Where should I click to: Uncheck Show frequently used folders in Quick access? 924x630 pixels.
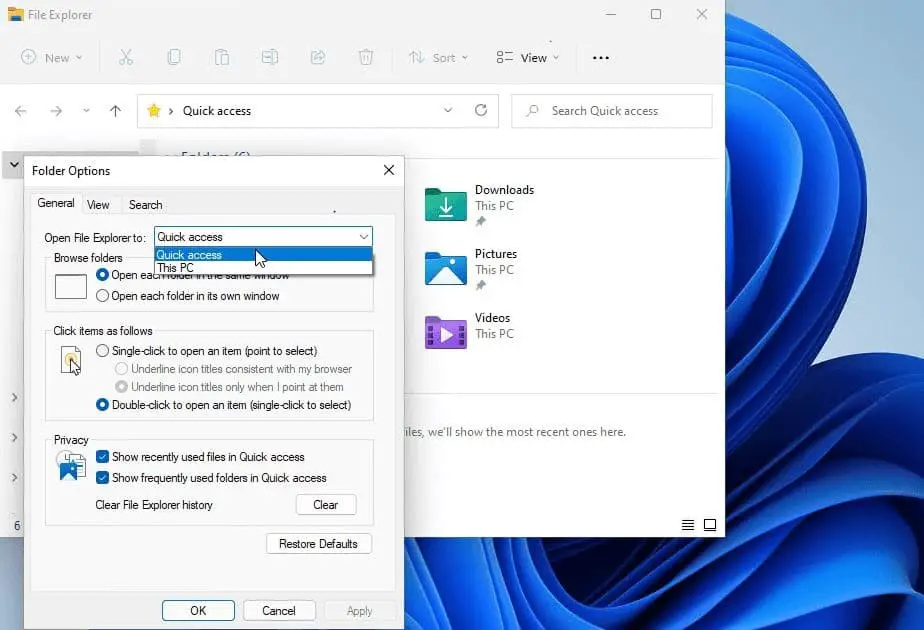[102, 478]
